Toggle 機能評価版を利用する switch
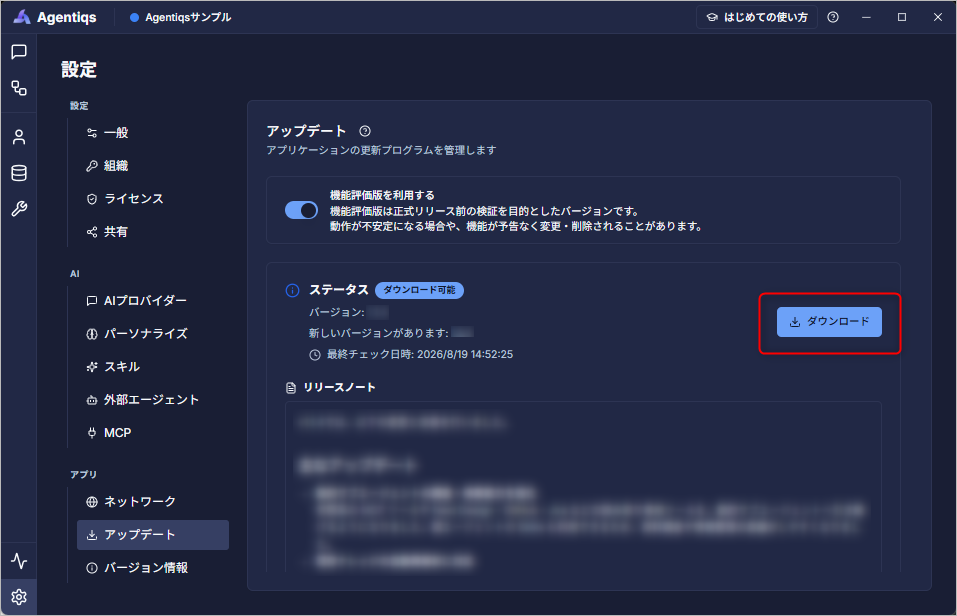This screenshot has width=957, height=616. coord(302,211)
